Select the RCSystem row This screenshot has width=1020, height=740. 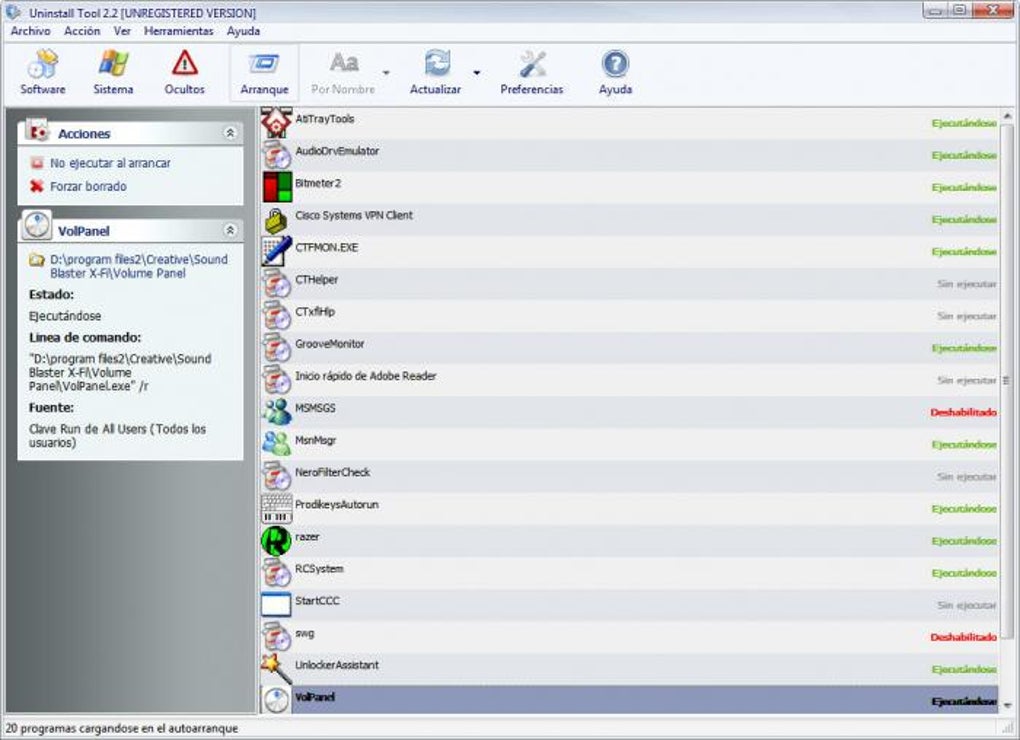629,573
